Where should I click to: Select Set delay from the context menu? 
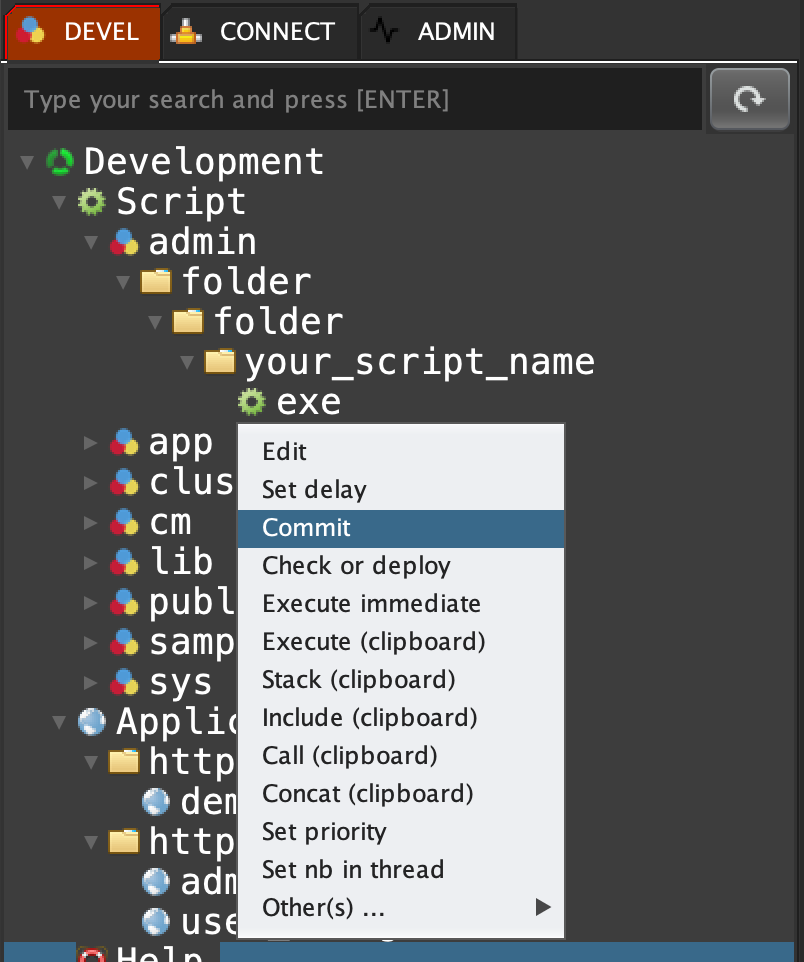[x=314, y=490]
